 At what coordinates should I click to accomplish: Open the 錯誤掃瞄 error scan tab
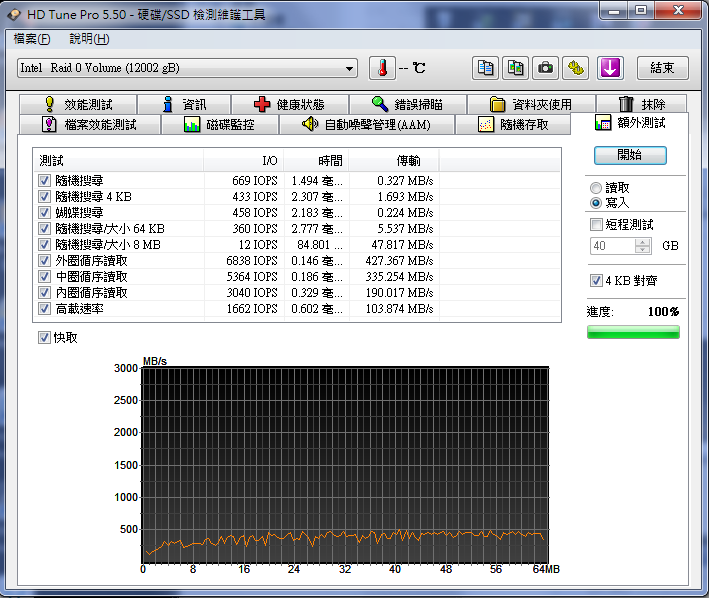click(408, 104)
